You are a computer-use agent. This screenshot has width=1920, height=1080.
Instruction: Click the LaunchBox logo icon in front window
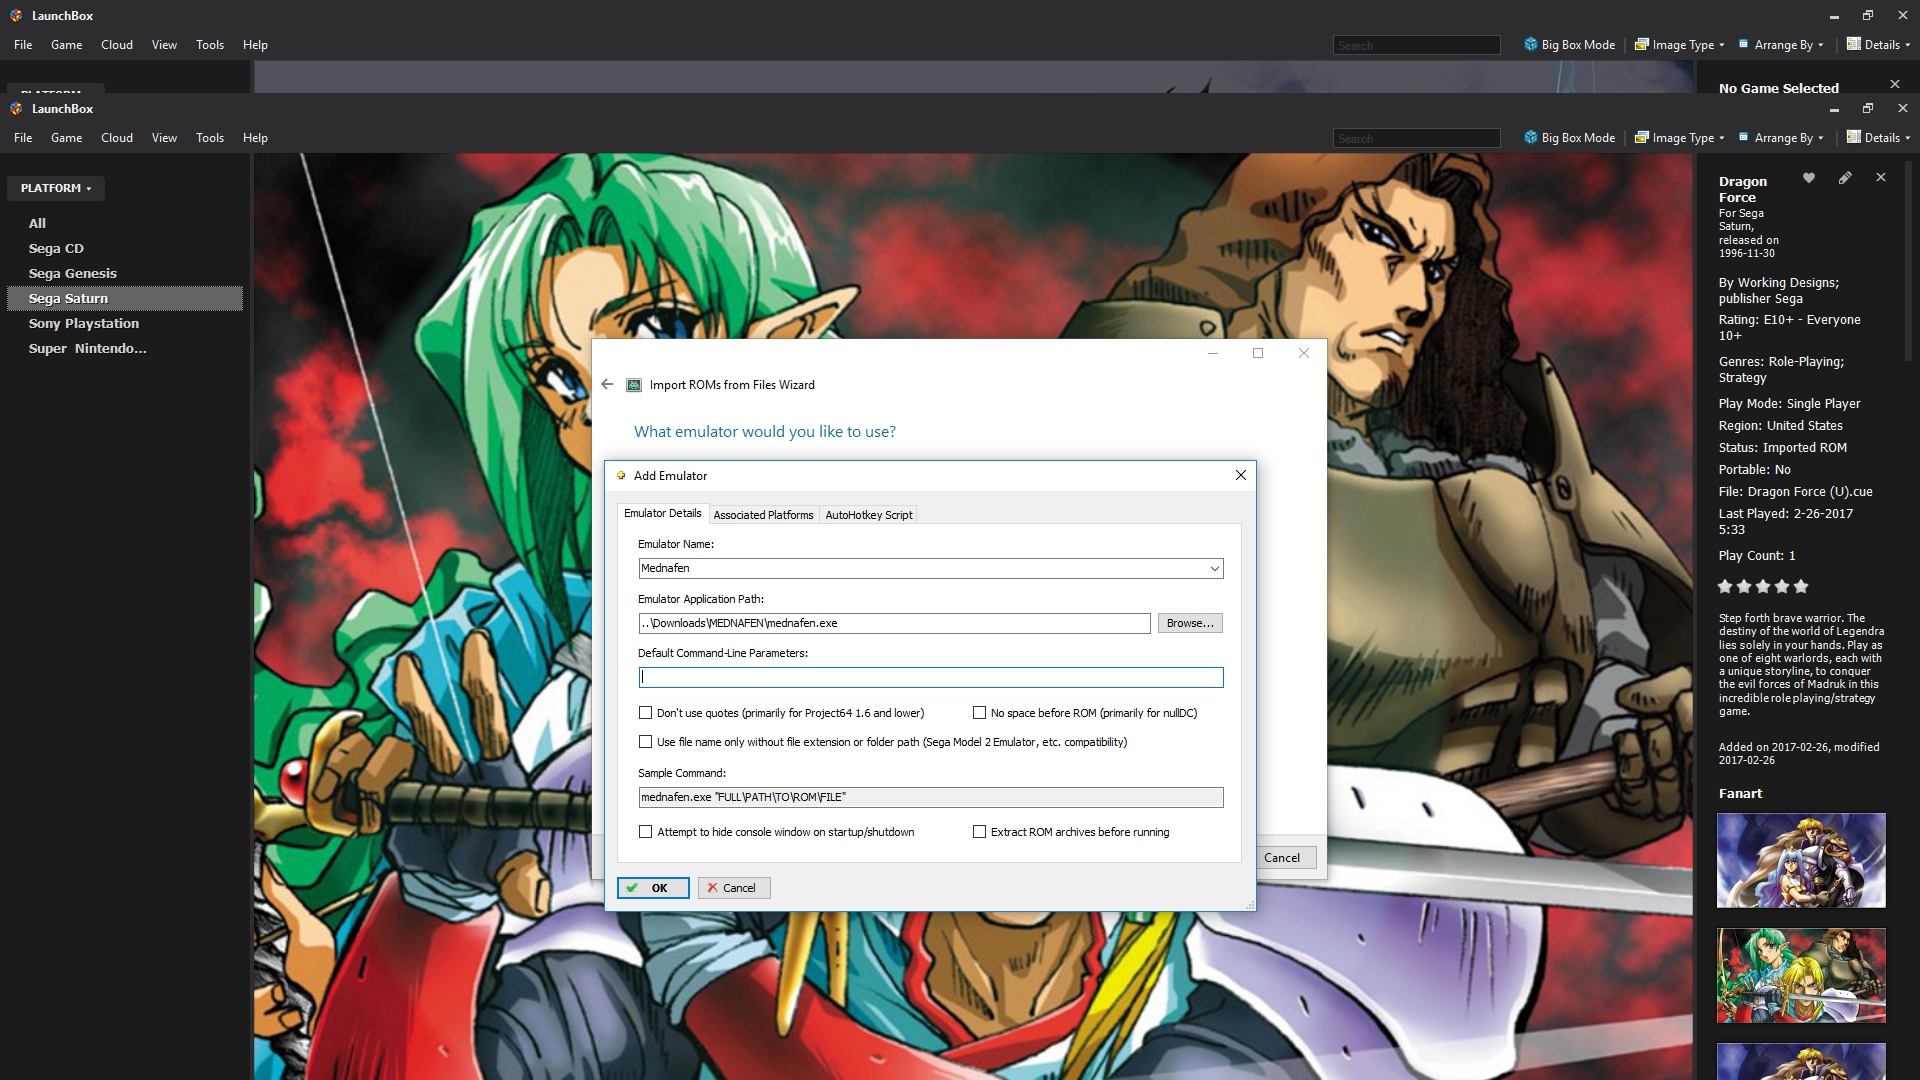tap(16, 108)
